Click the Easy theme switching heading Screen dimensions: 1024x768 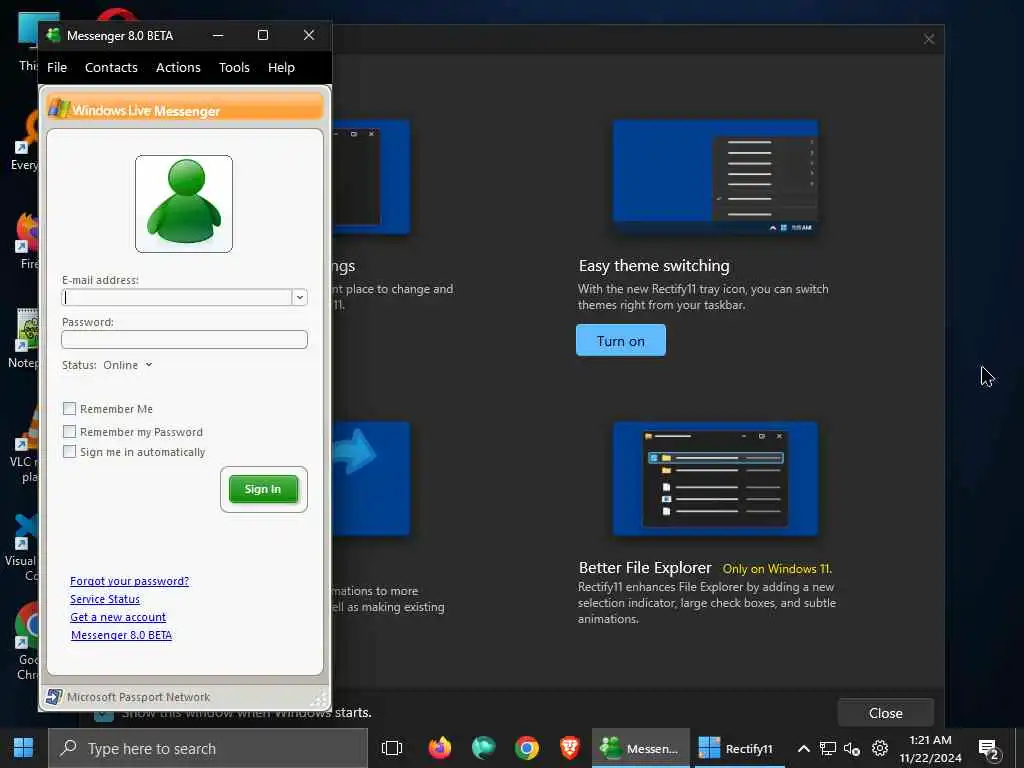pos(654,266)
